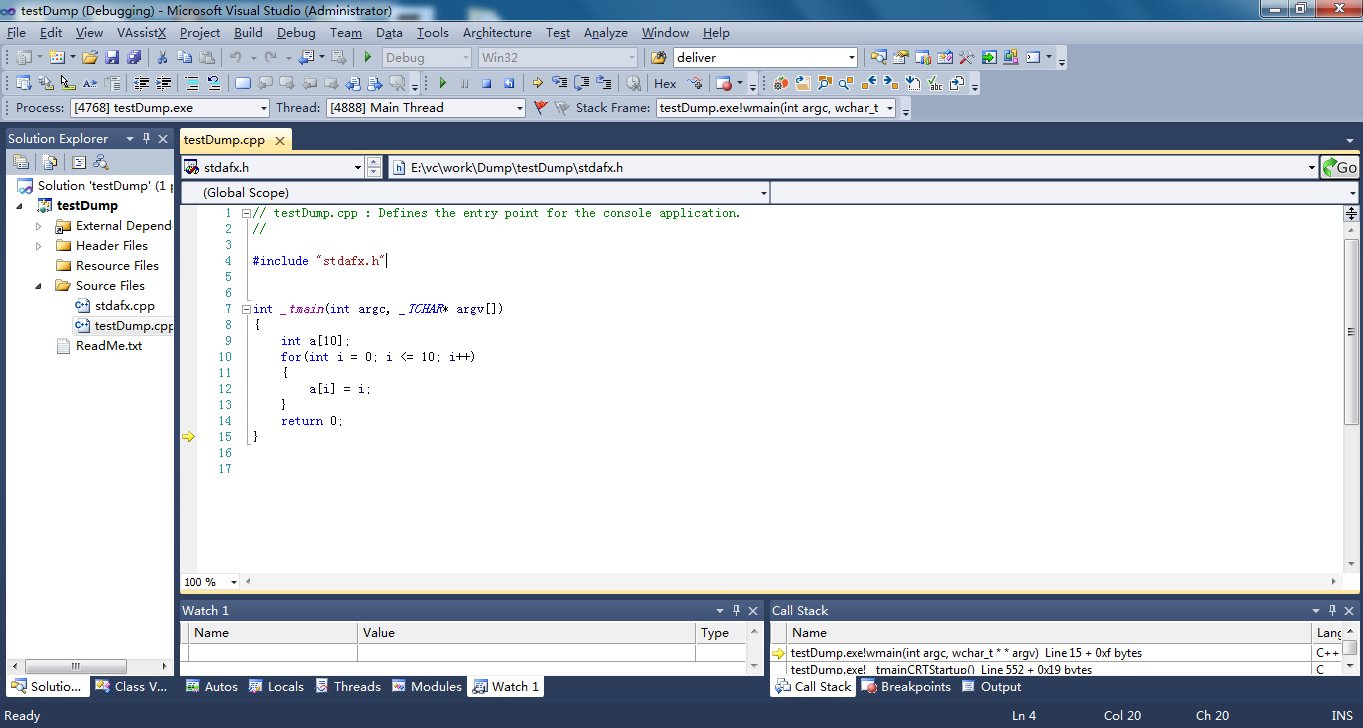The height and width of the screenshot is (728, 1363).
Task: Click the Add New Item icon
Action: pyautogui.click(x=56, y=57)
